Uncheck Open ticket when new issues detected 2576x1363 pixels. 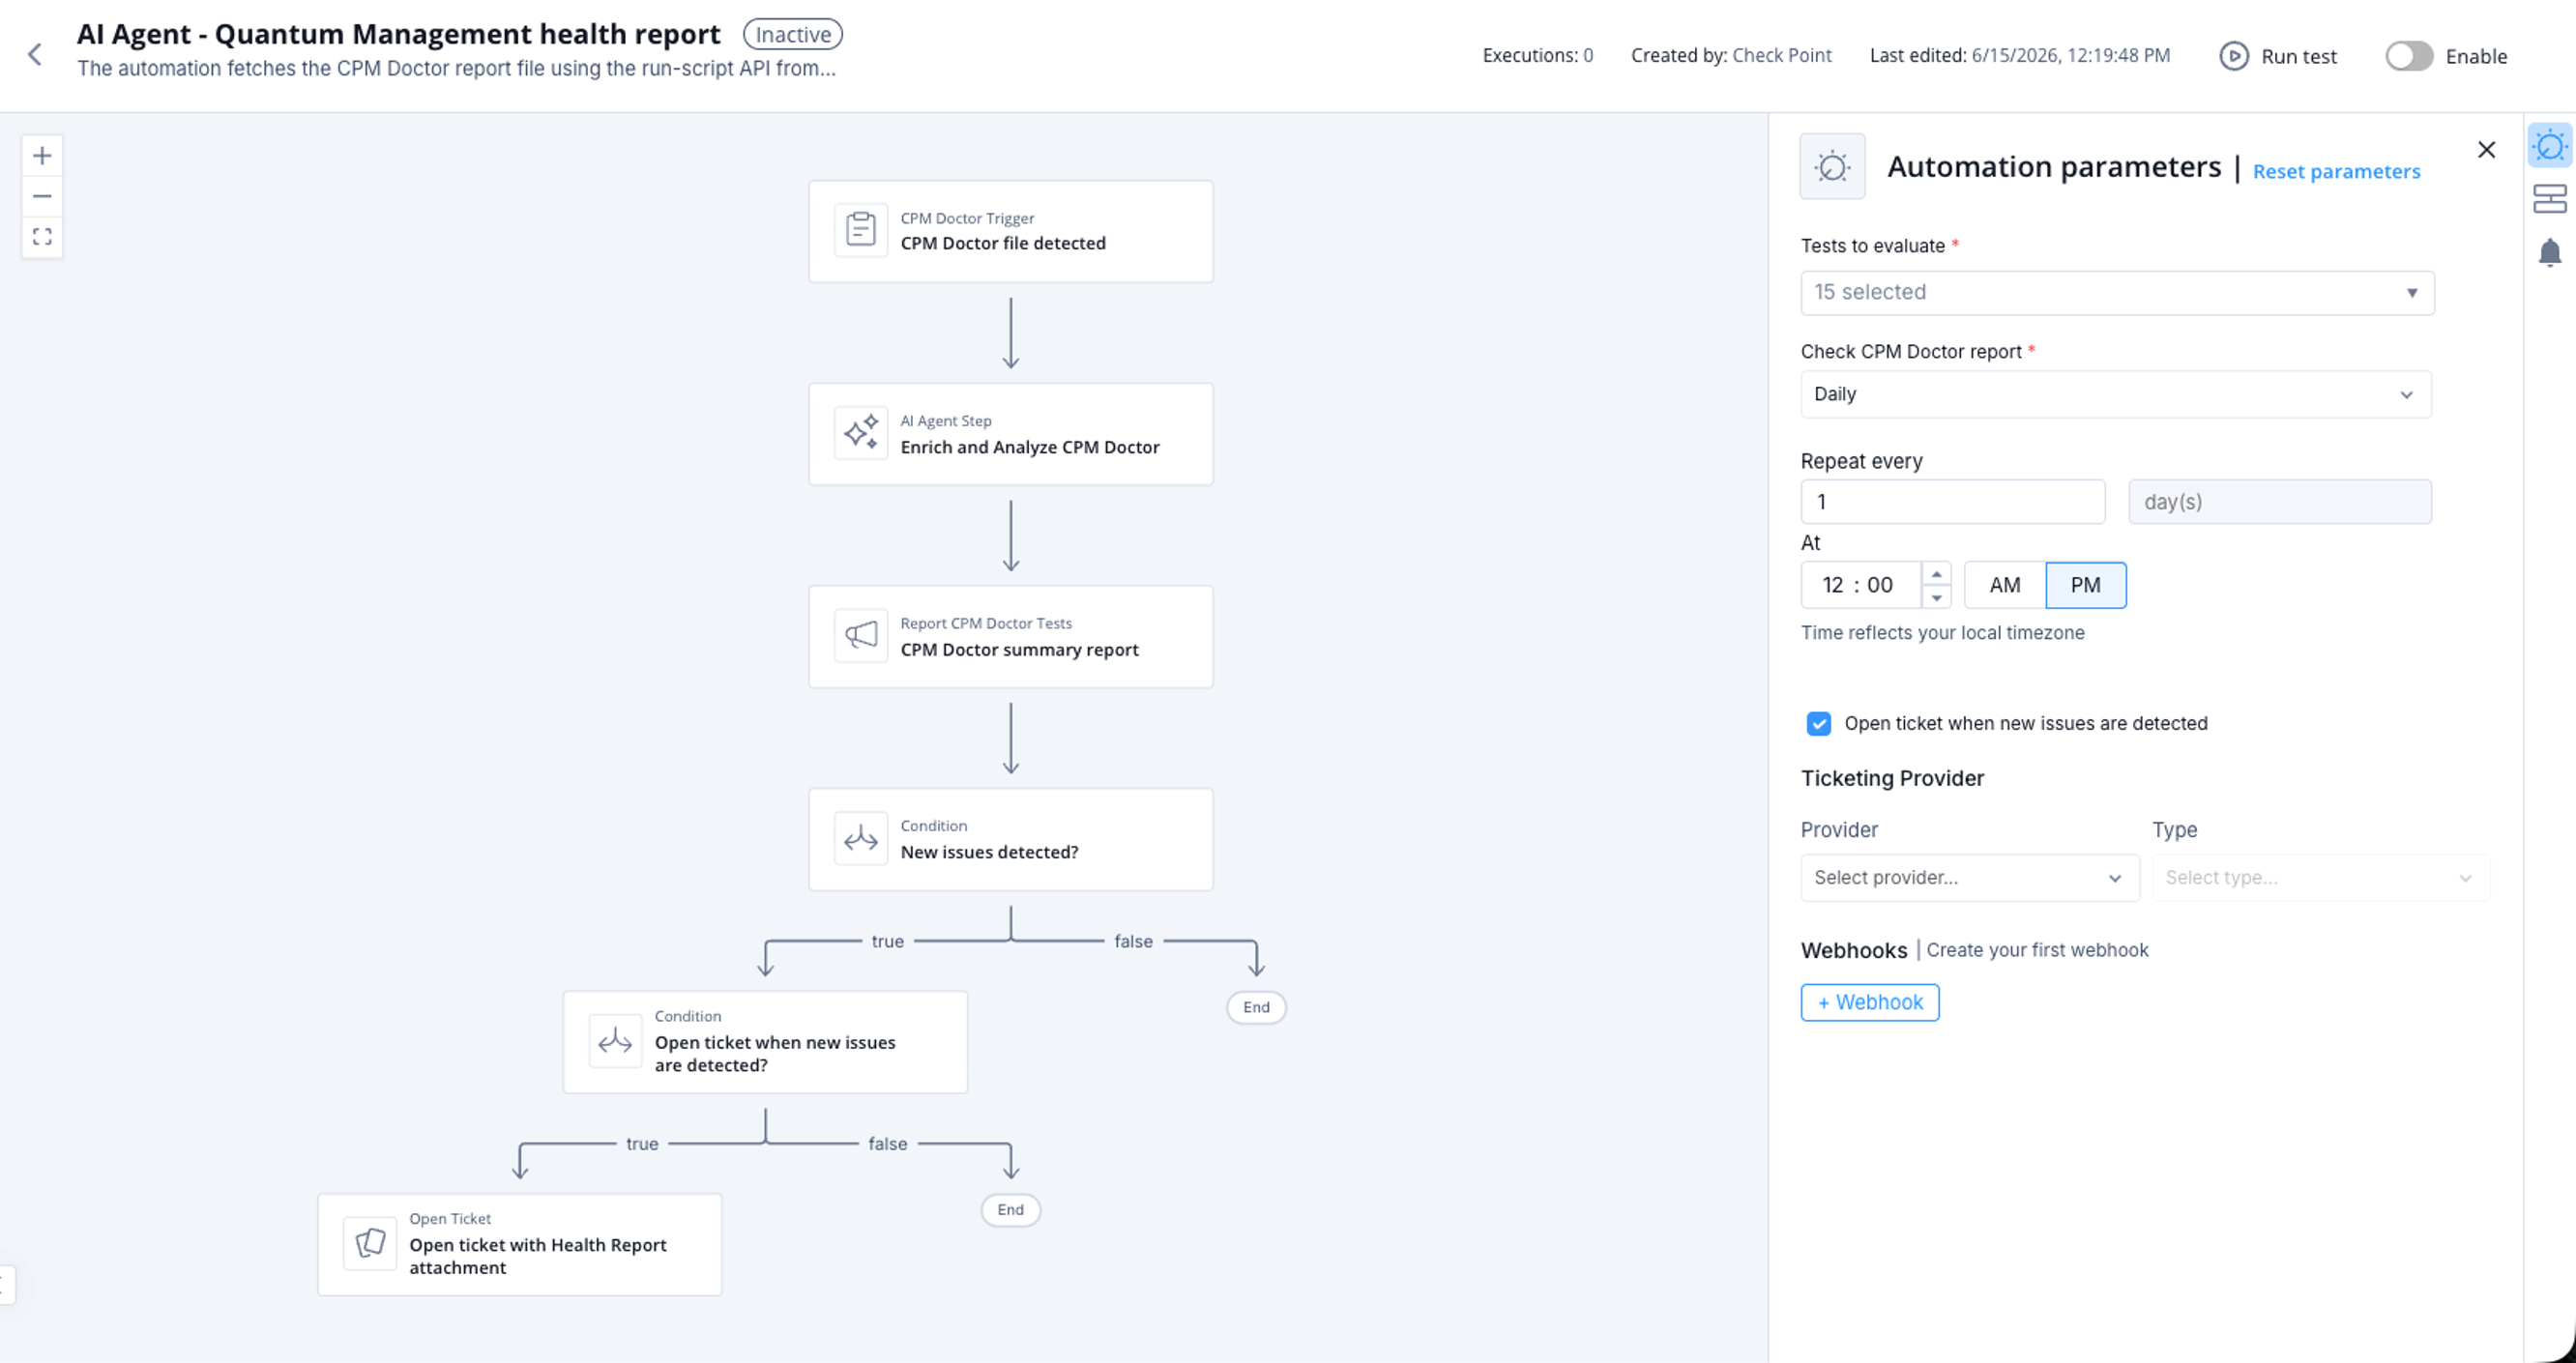click(x=1819, y=723)
